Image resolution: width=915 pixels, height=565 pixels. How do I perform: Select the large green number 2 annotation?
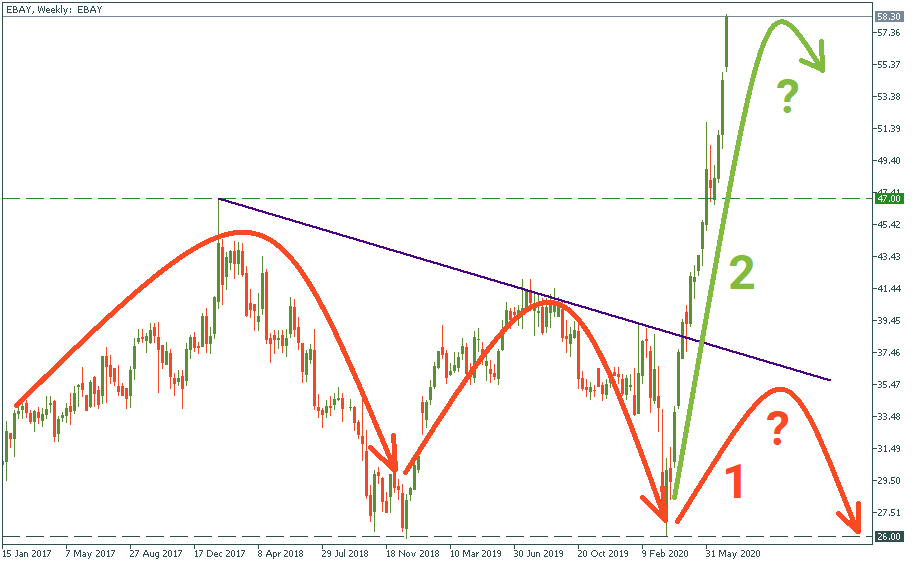coord(741,274)
